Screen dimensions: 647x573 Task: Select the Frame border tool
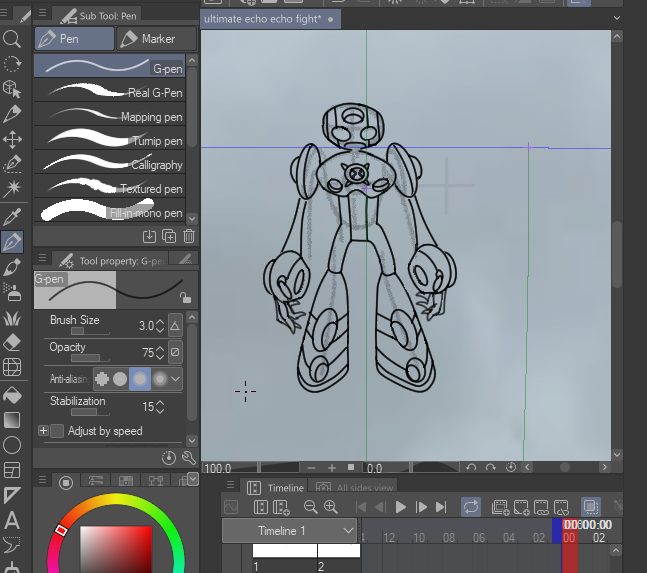[x=12, y=470]
